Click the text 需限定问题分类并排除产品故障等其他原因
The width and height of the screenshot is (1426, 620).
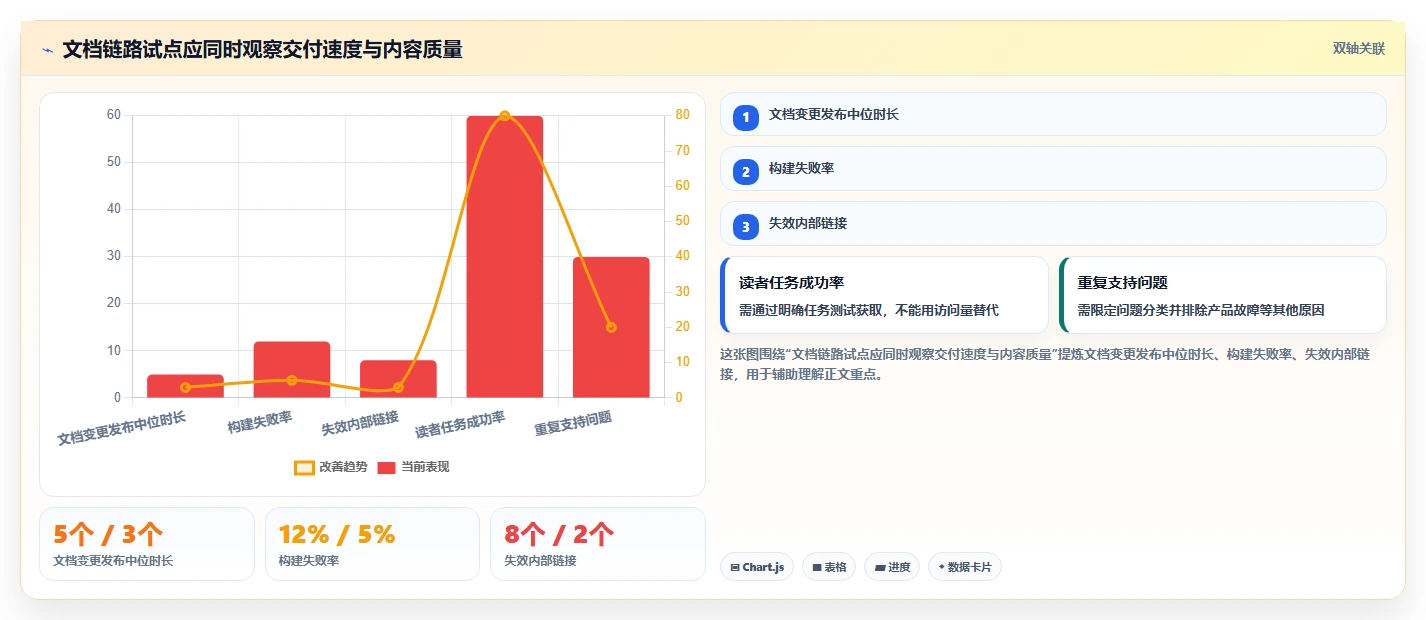coord(1201,311)
